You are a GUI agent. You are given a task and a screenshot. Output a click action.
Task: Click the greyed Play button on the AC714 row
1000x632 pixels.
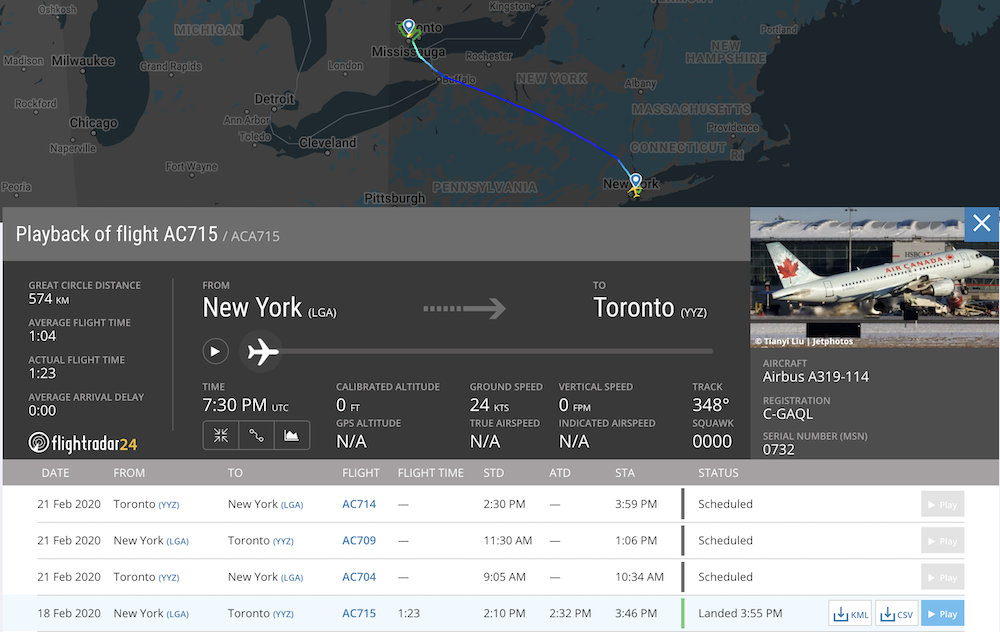pyautogui.click(x=941, y=504)
